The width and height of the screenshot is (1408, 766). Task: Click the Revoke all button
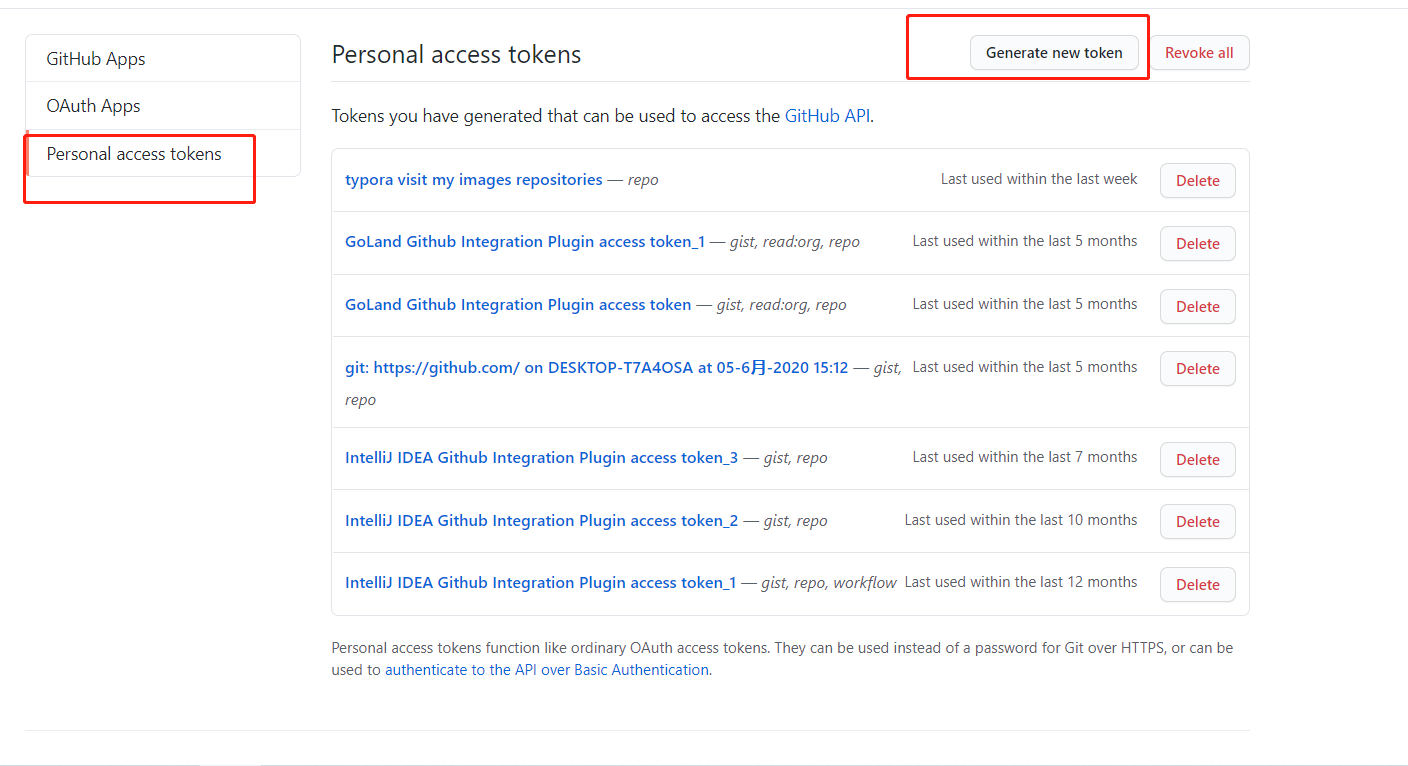point(1199,52)
